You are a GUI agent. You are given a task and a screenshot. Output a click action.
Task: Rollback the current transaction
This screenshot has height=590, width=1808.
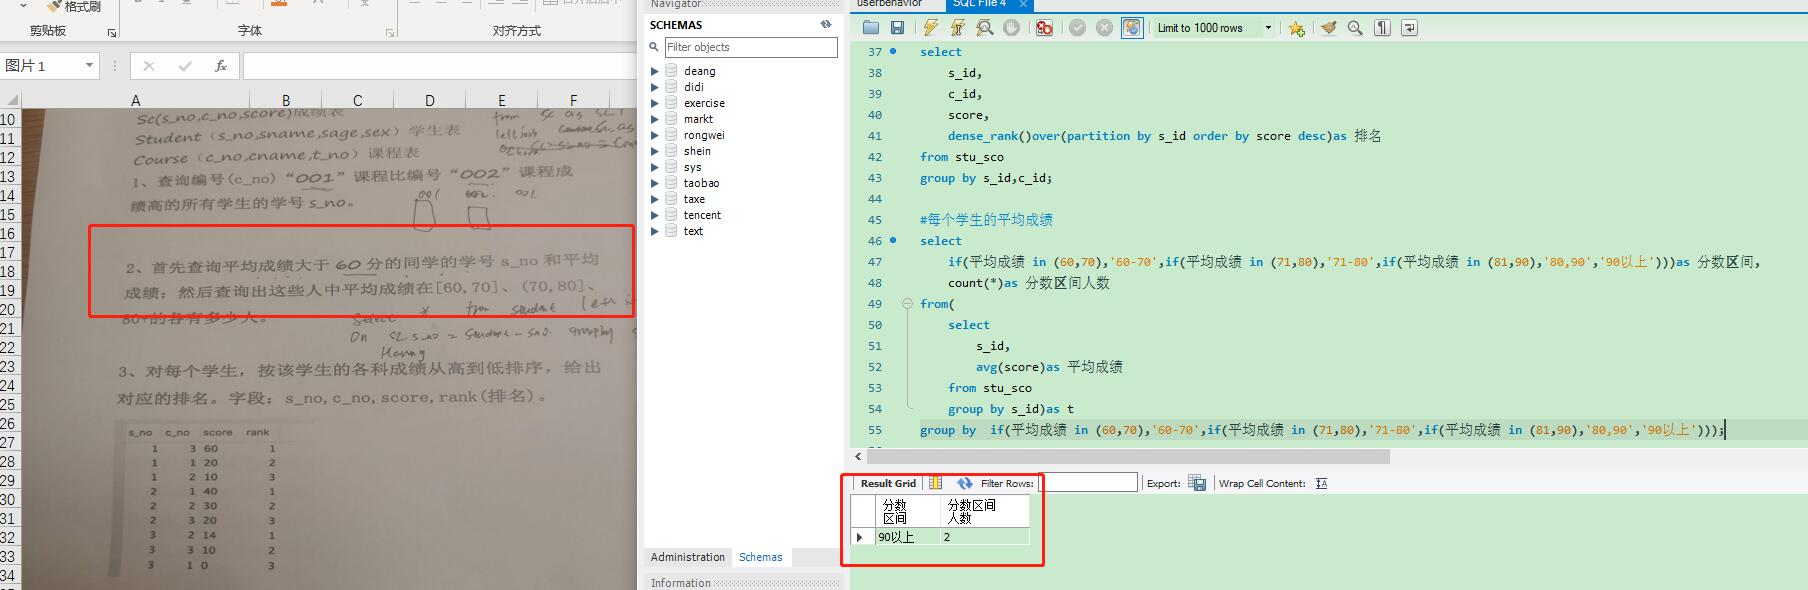1104,28
